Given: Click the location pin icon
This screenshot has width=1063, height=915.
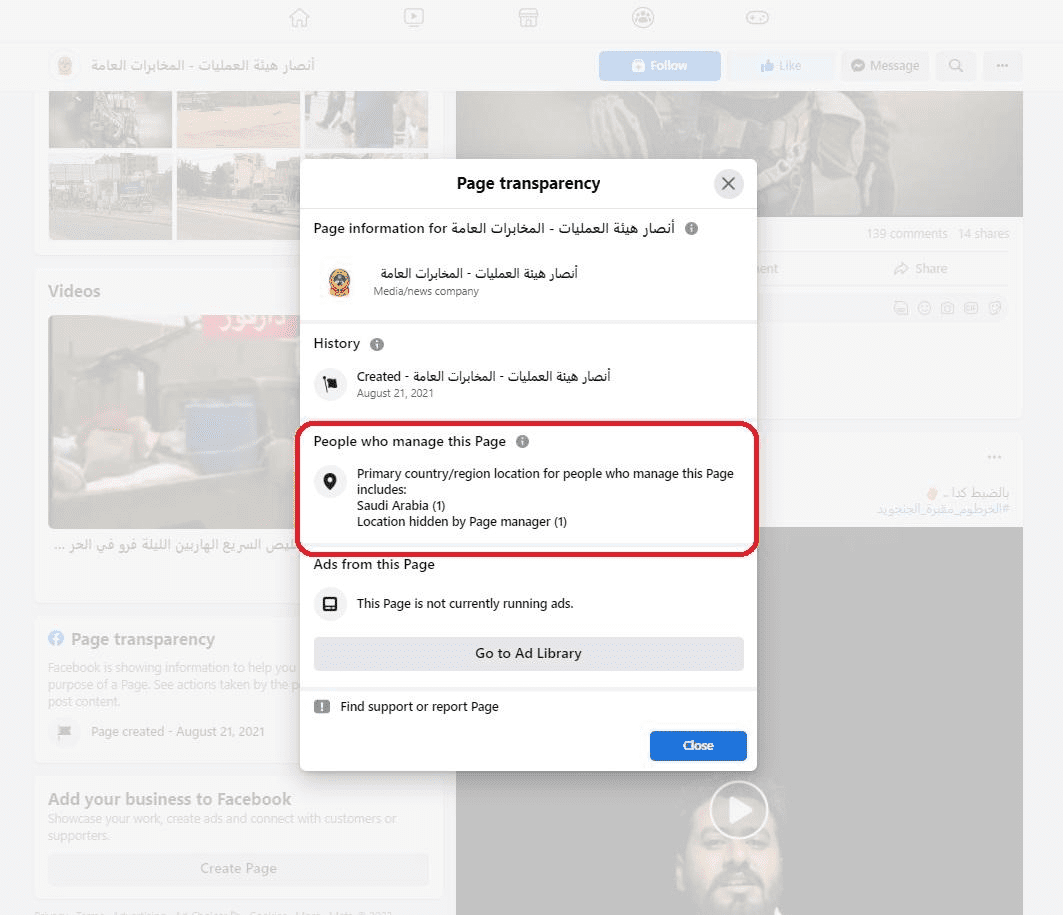Looking at the screenshot, I should point(330,481).
